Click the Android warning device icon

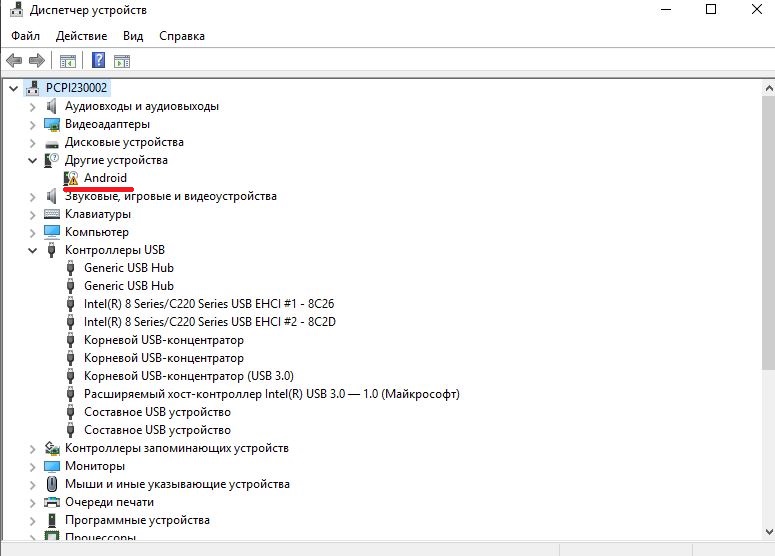pos(71,178)
